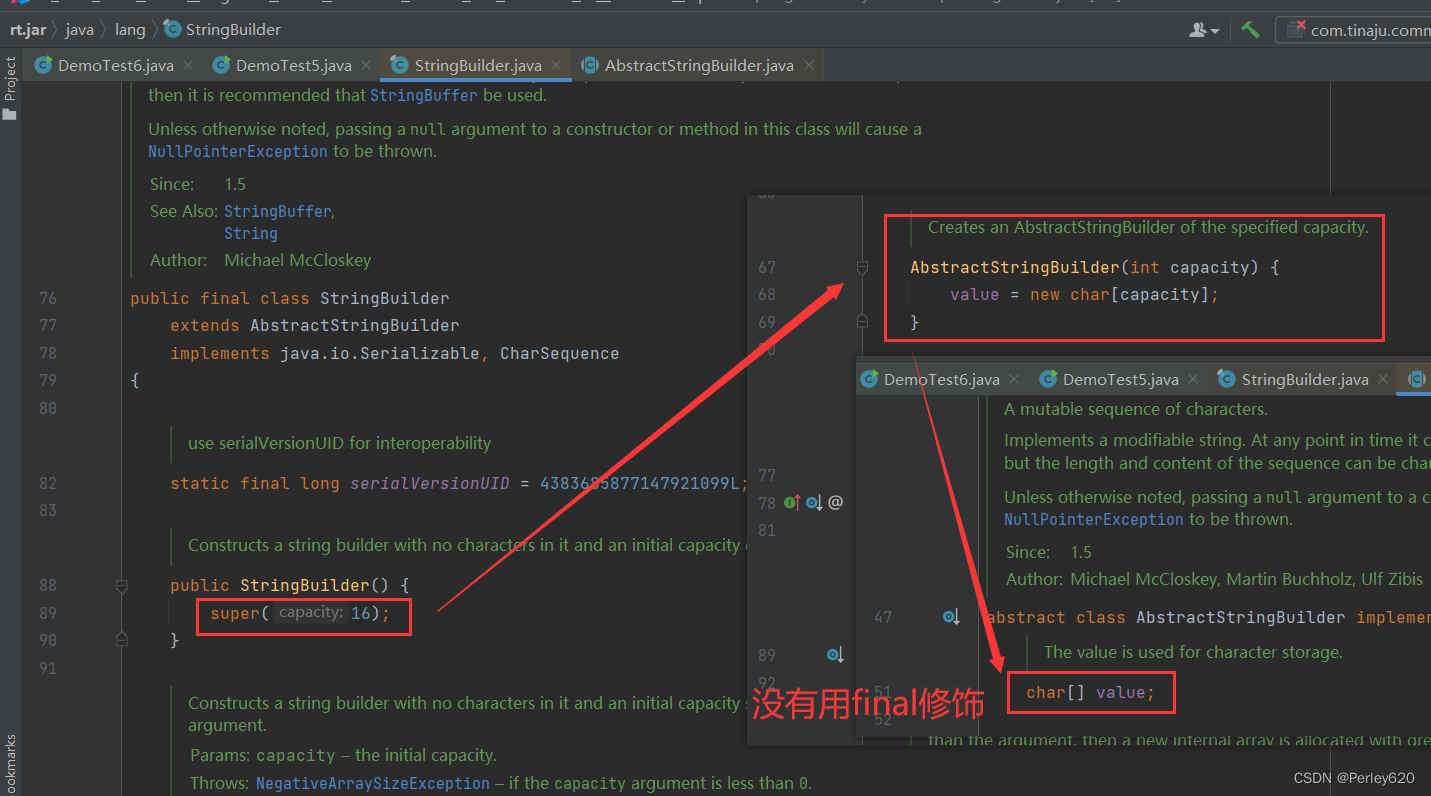The width and height of the screenshot is (1431, 796).
Task: Follow NullPointerException link in inset window
Action: pyautogui.click(x=1094, y=520)
